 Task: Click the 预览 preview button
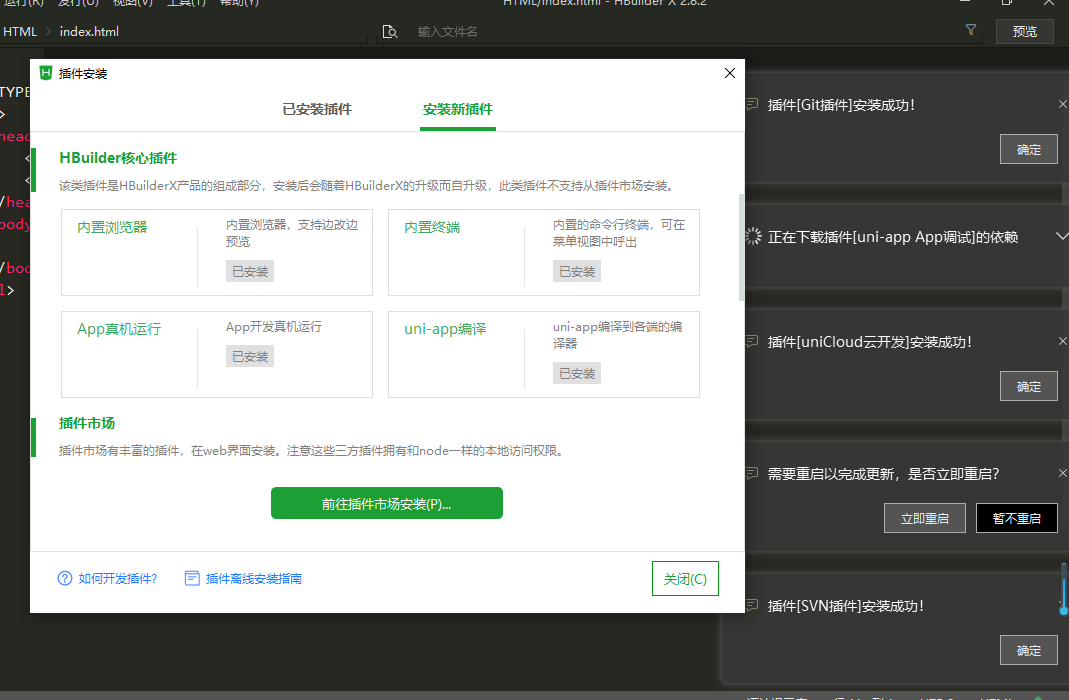(1025, 31)
